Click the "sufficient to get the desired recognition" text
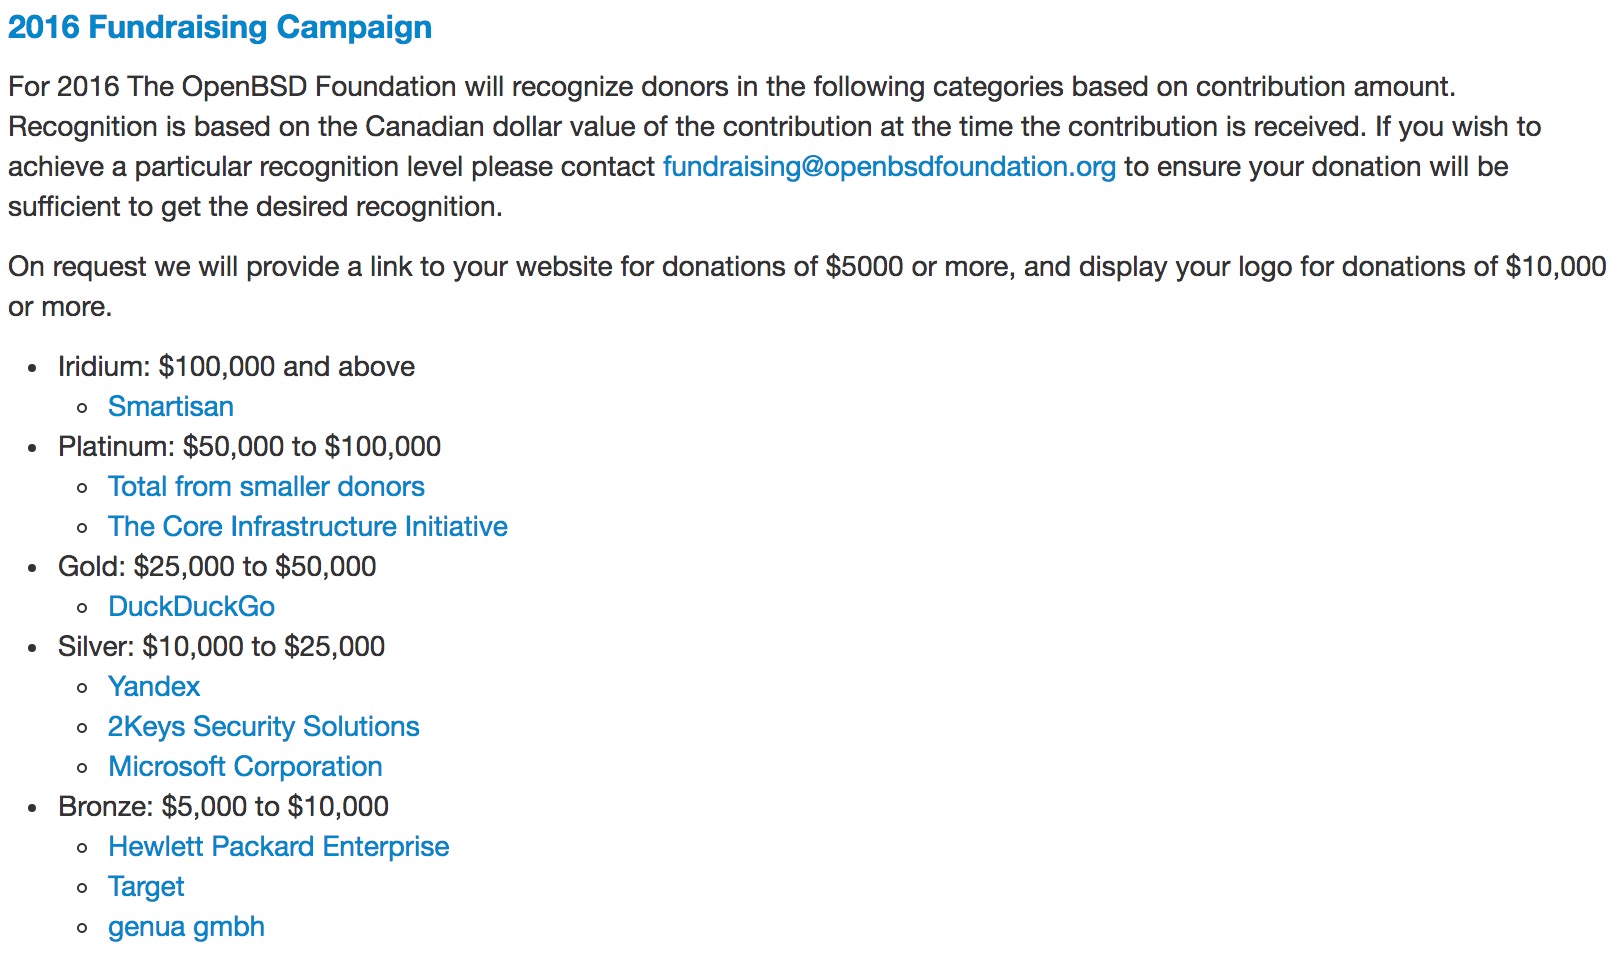This screenshot has height=964, width=1620. [255, 207]
